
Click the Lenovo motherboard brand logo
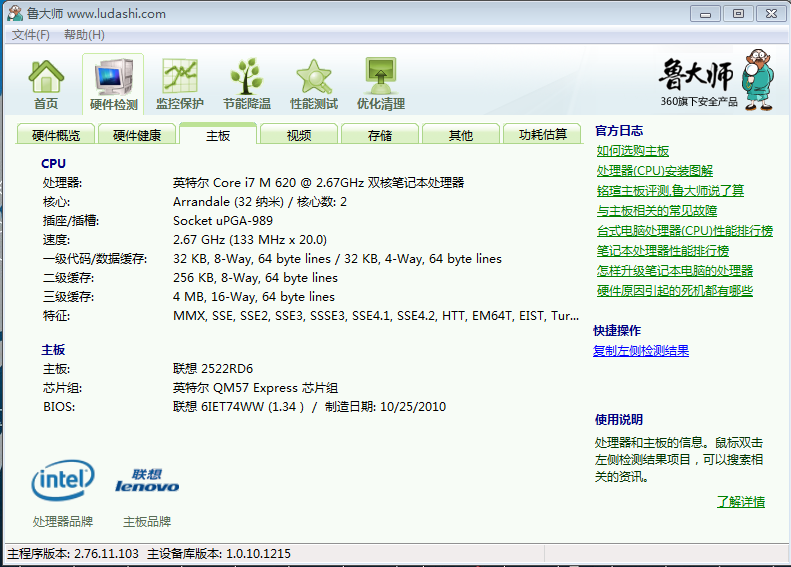[x=147, y=481]
